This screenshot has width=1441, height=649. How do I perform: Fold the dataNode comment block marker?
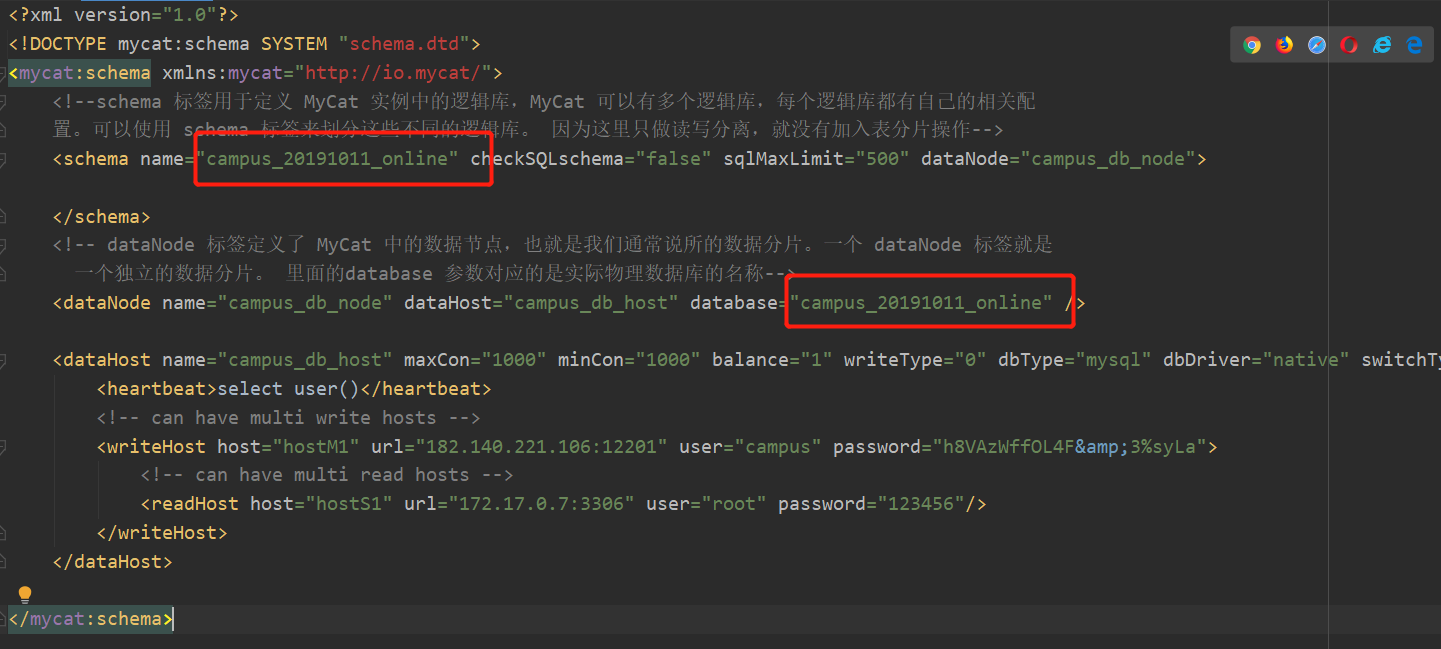(x=3, y=245)
